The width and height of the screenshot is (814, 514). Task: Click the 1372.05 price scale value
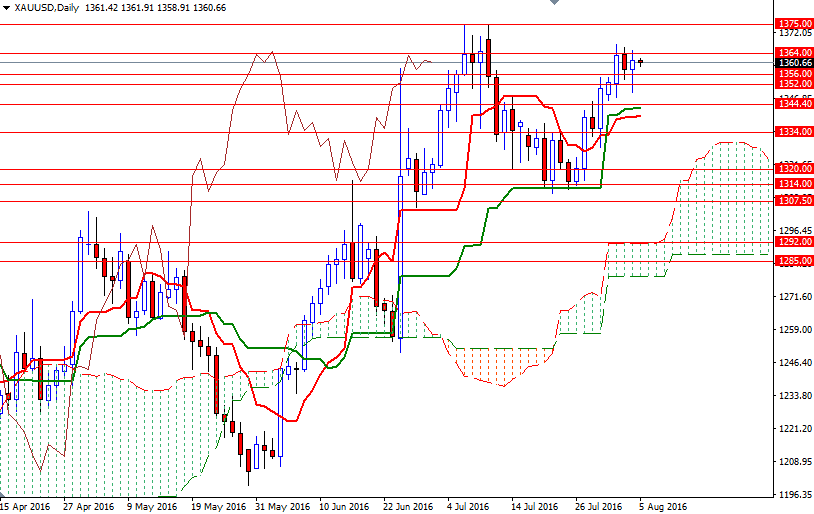(x=795, y=34)
